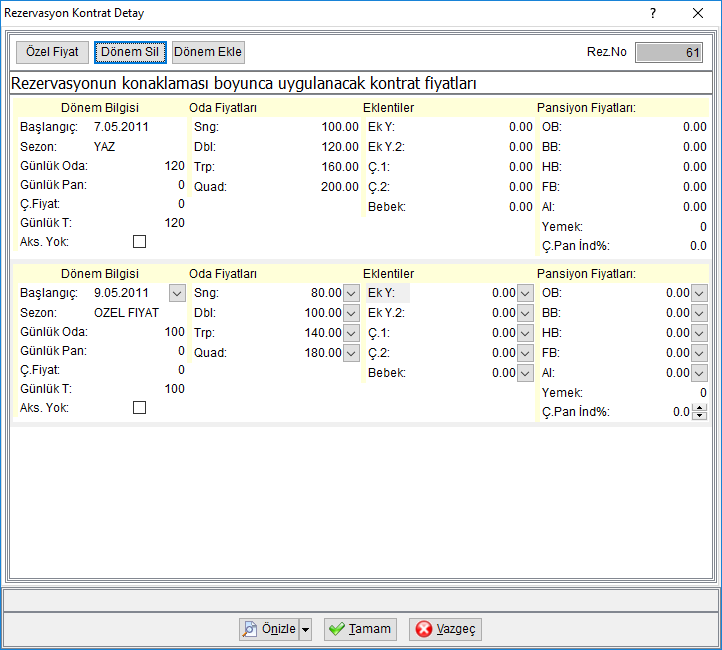
Task: Toggle Aks. Yok checkbox in YAZ period
Action: point(140,242)
